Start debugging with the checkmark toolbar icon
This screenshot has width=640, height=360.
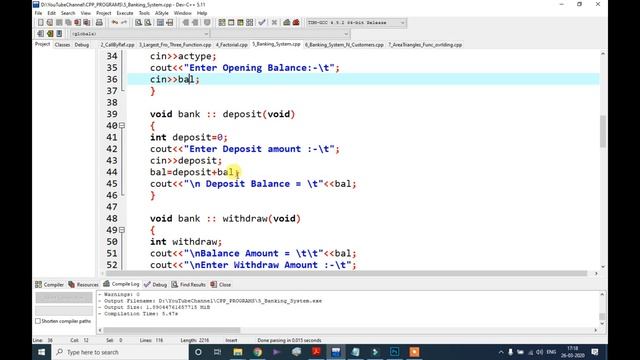262,23
